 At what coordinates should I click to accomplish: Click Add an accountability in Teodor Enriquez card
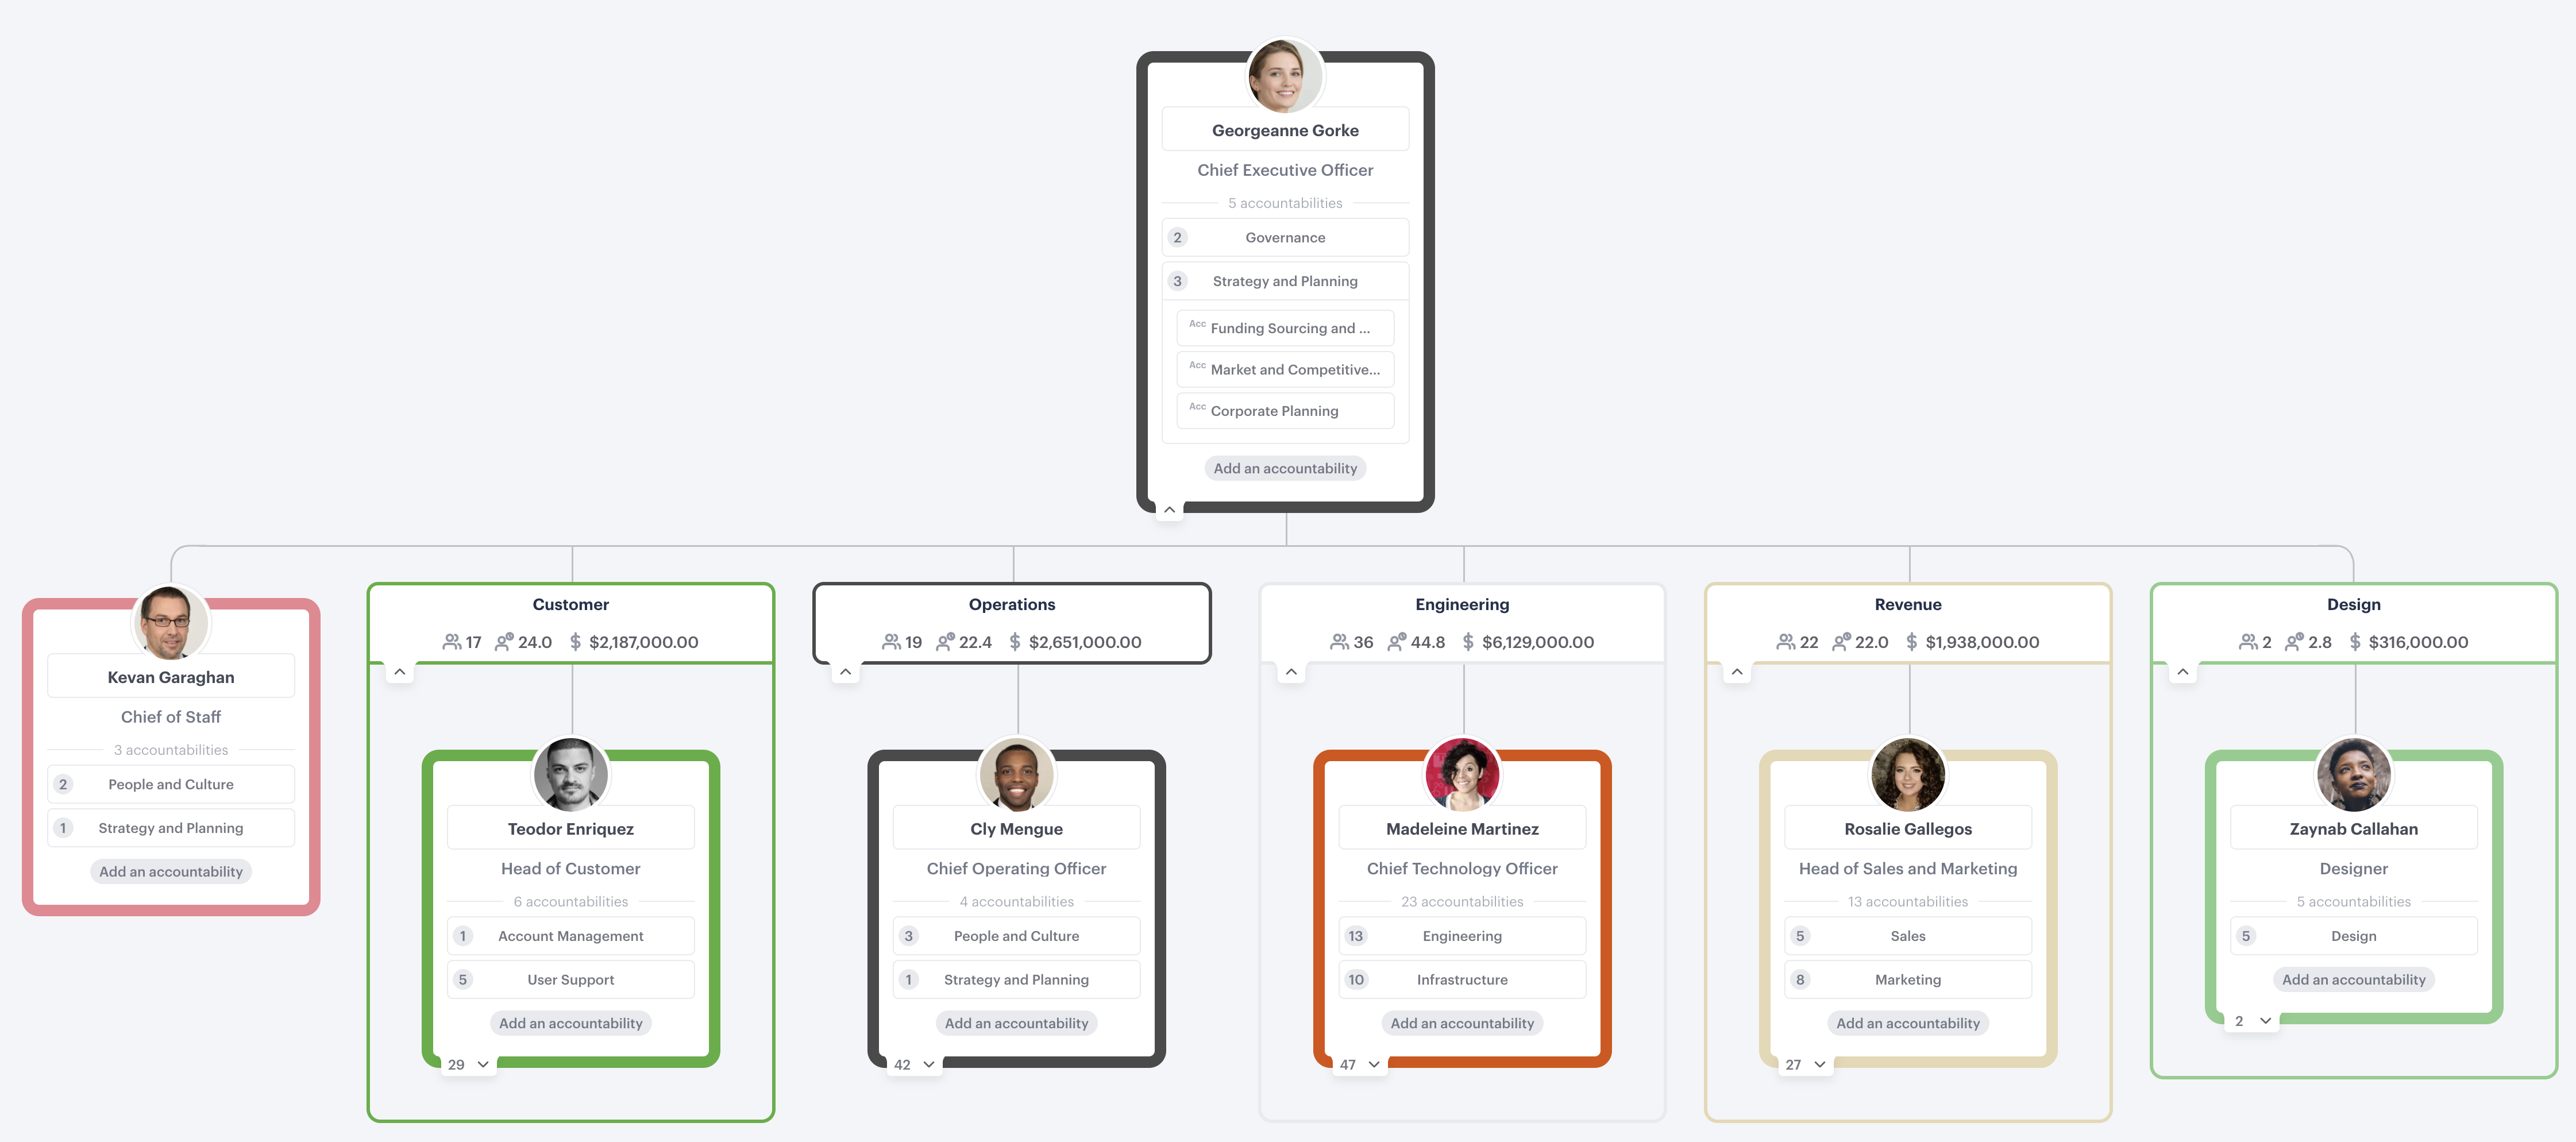(x=570, y=1020)
